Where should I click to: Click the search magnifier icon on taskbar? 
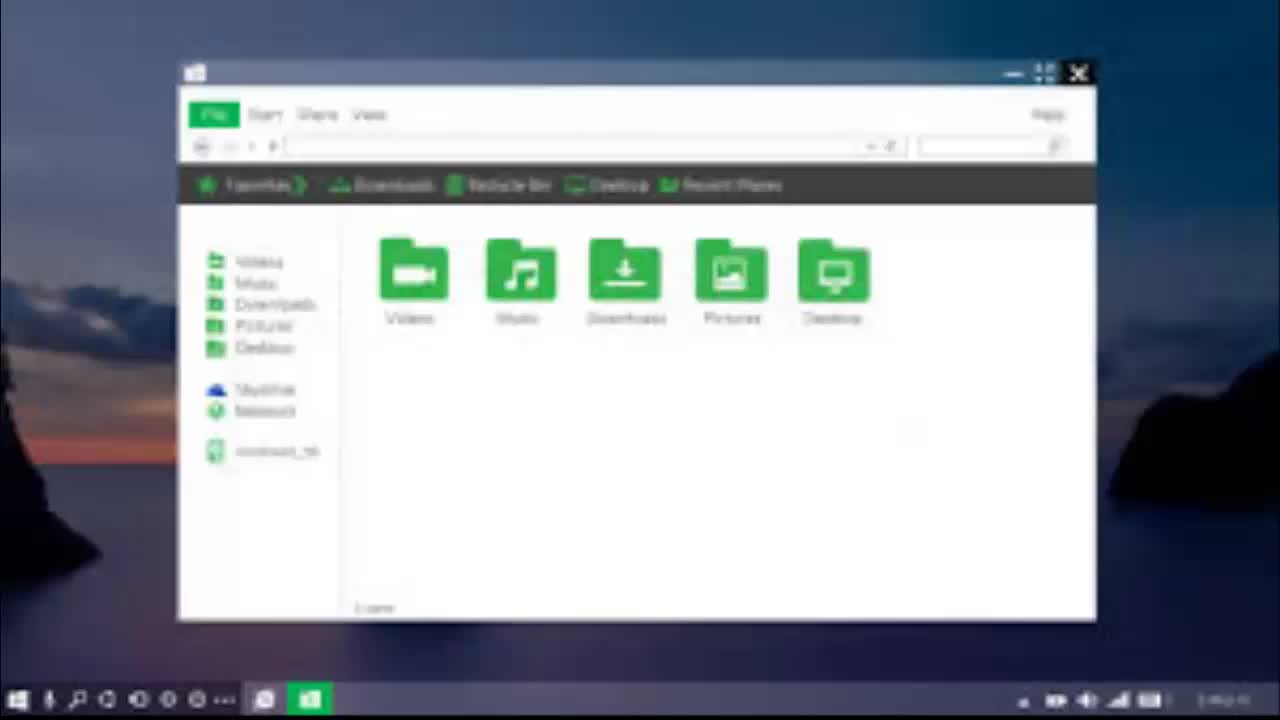[x=78, y=700]
